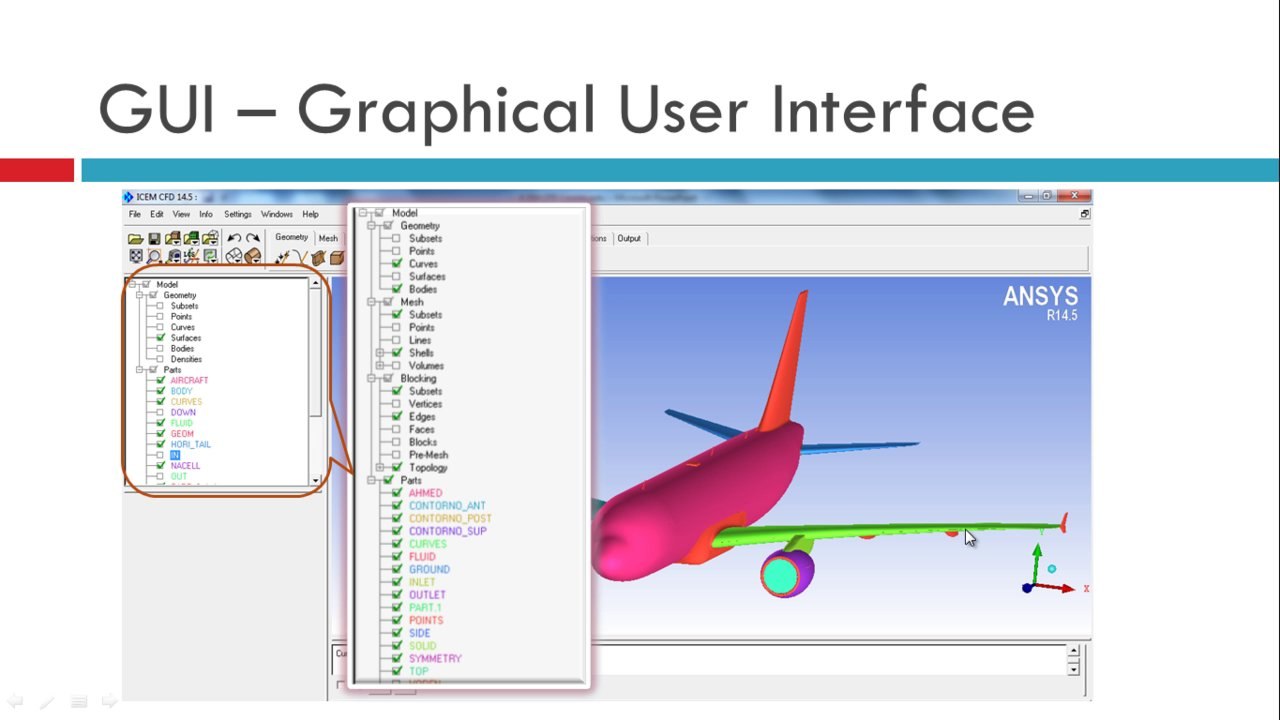This screenshot has height=720, width=1280.
Task: Click the display tree vertical scrollbar thumb
Action: point(316,354)
